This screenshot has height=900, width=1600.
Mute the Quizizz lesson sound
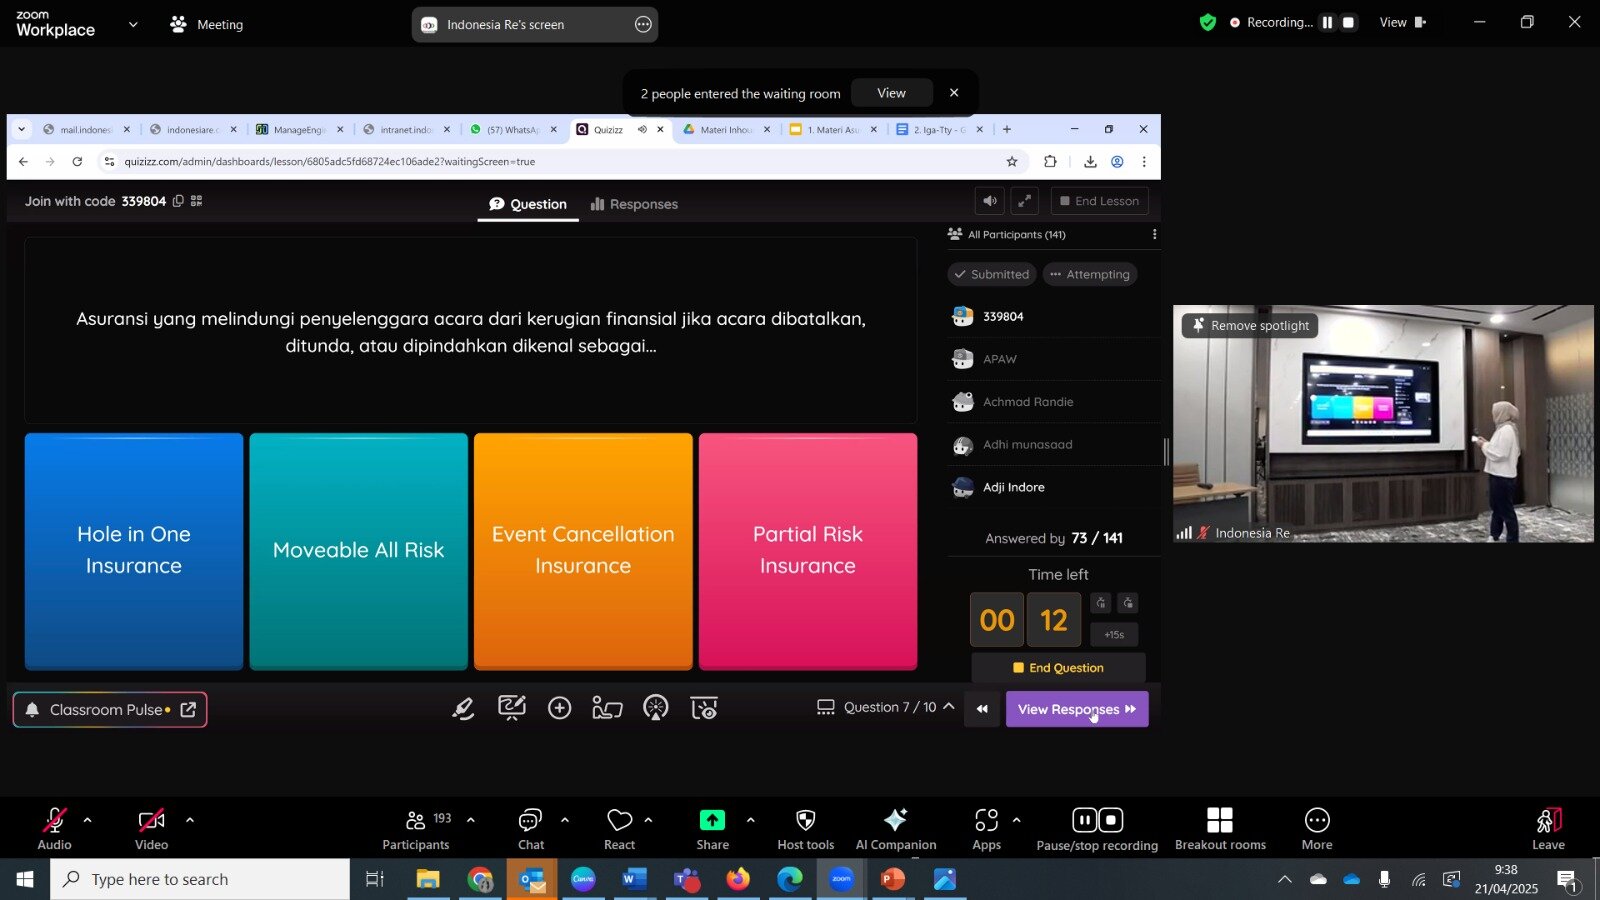(x=989, y=201)
